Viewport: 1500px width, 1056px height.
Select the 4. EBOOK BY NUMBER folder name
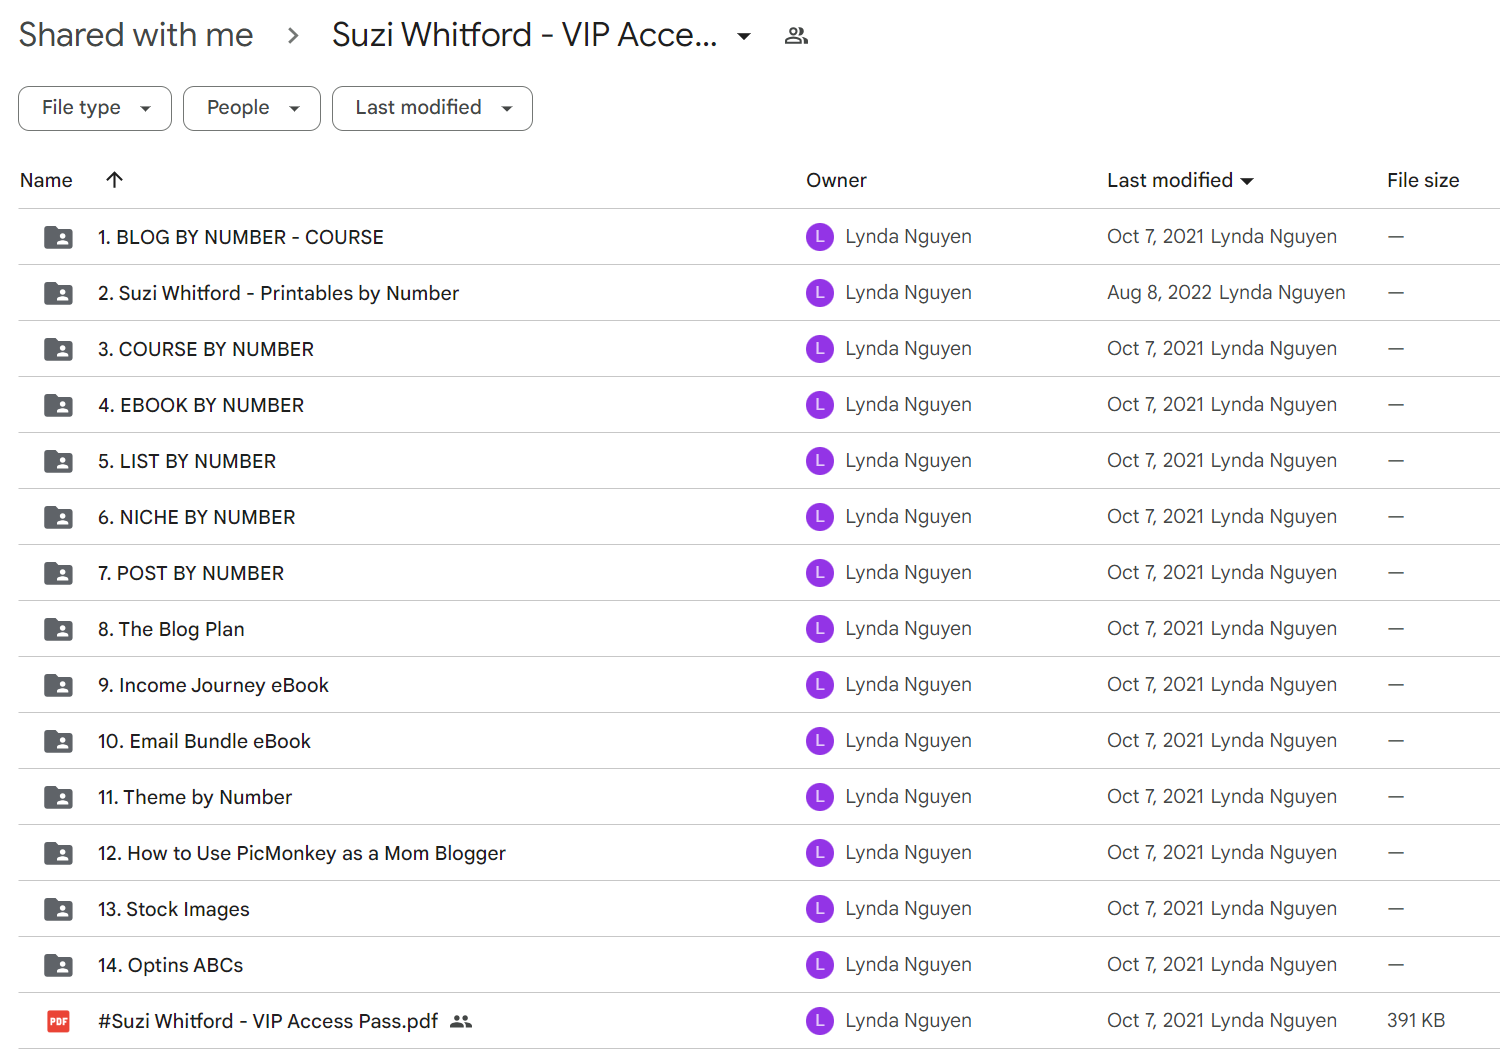[201, 405]
